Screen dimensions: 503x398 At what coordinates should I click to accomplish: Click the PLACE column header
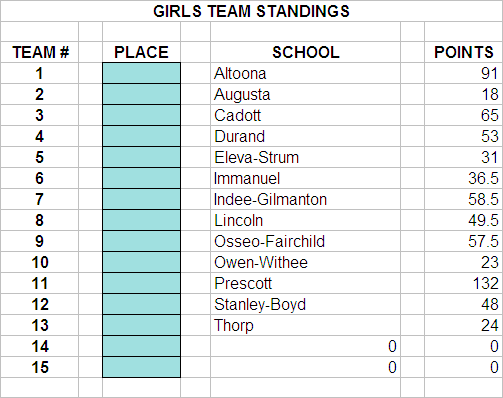[x=141, y=52]
